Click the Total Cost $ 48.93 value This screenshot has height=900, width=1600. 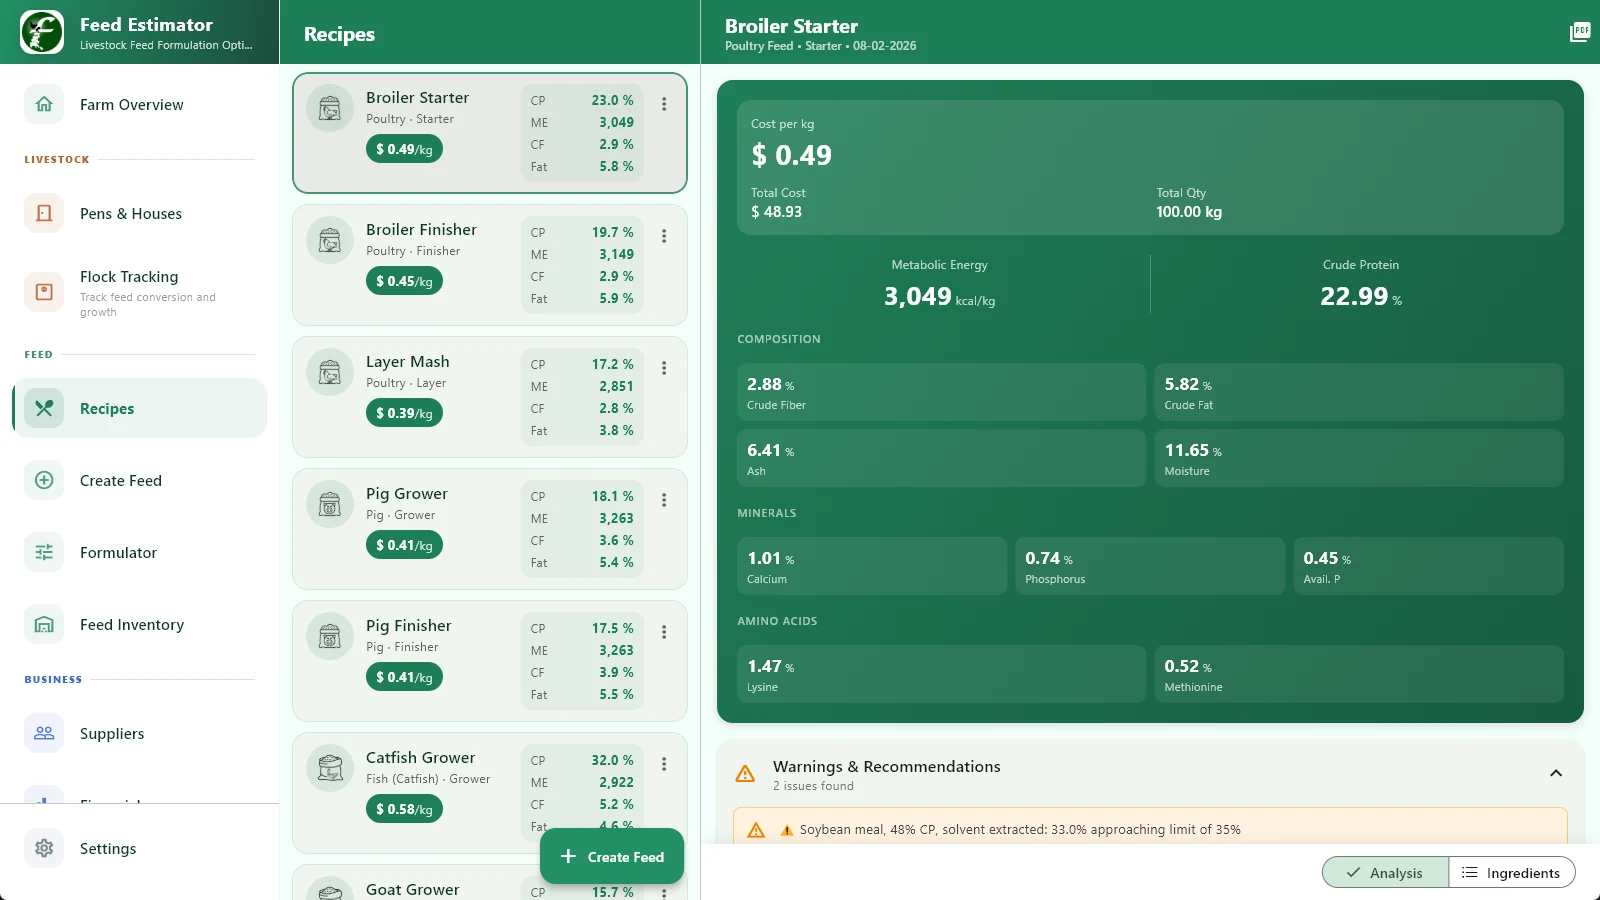pos(777,212)
